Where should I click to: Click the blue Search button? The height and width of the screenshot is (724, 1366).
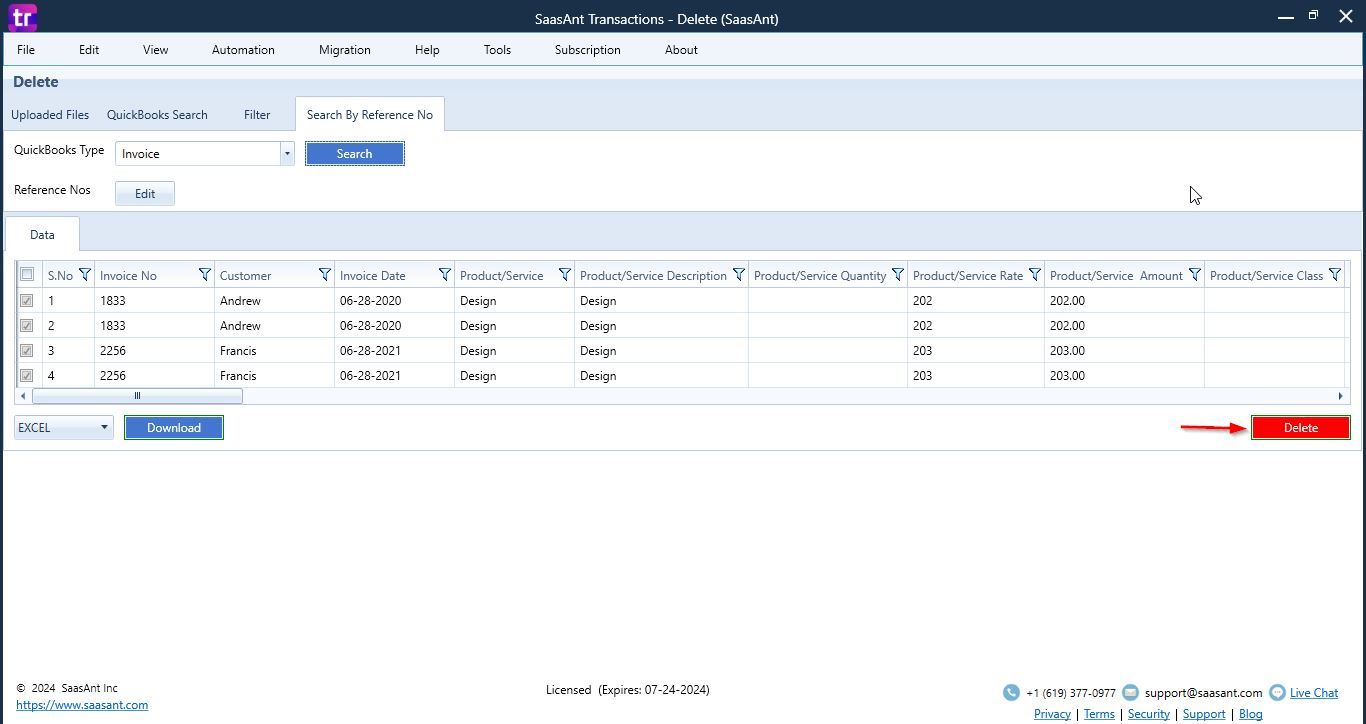pos(355,154)
